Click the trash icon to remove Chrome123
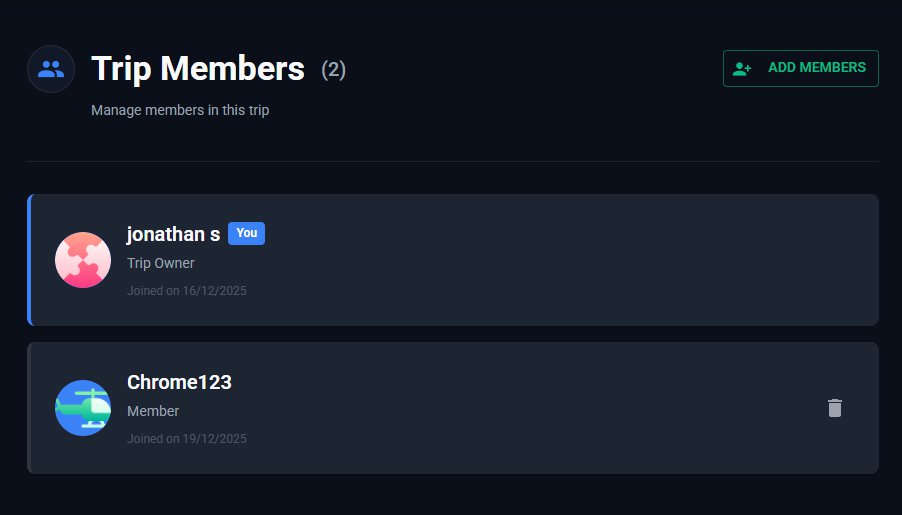The image size is (902, 515). click(x=835, y=408)
